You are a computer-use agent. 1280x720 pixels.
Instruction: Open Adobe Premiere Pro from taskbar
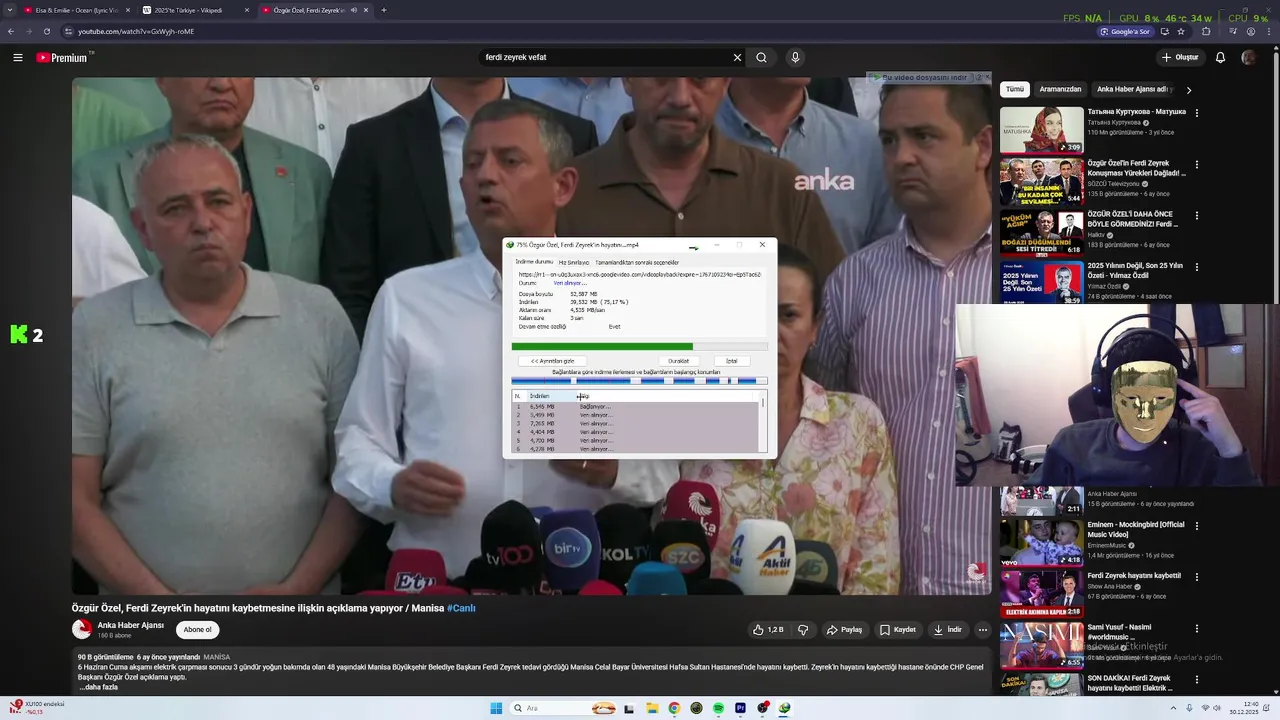point(740,708)
